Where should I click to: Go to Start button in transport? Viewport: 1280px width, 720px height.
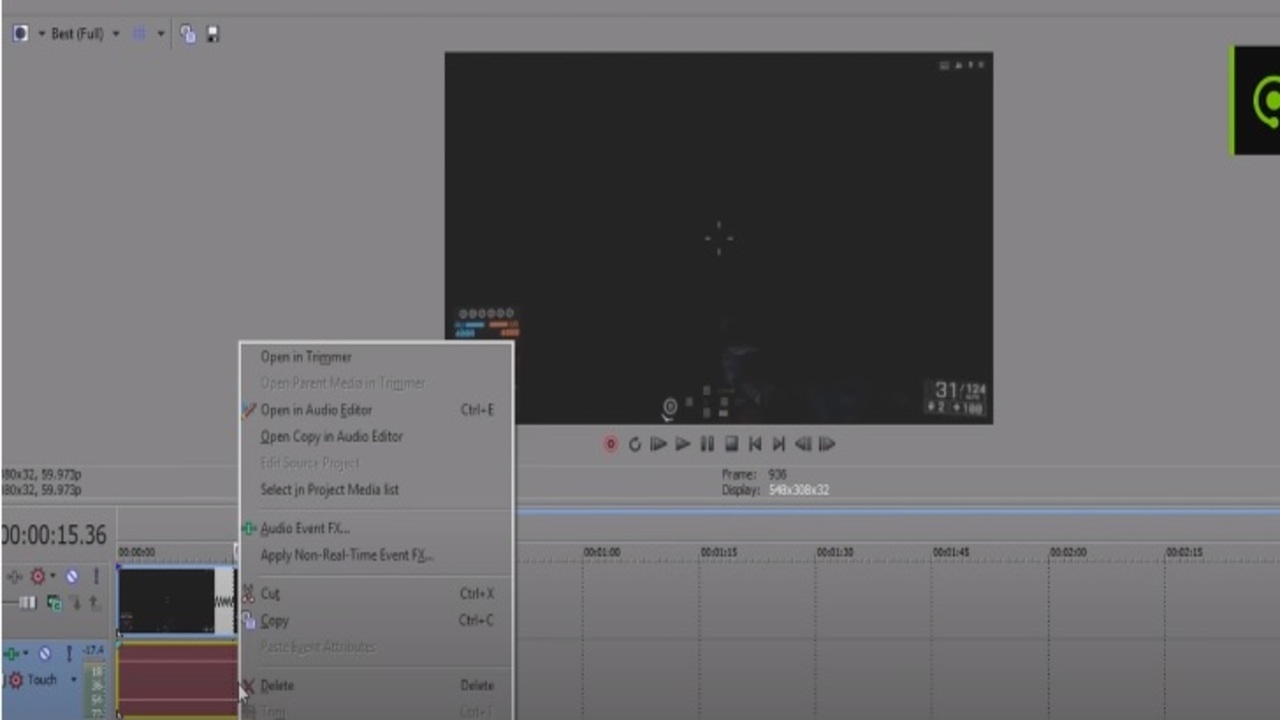coord(755,444)
